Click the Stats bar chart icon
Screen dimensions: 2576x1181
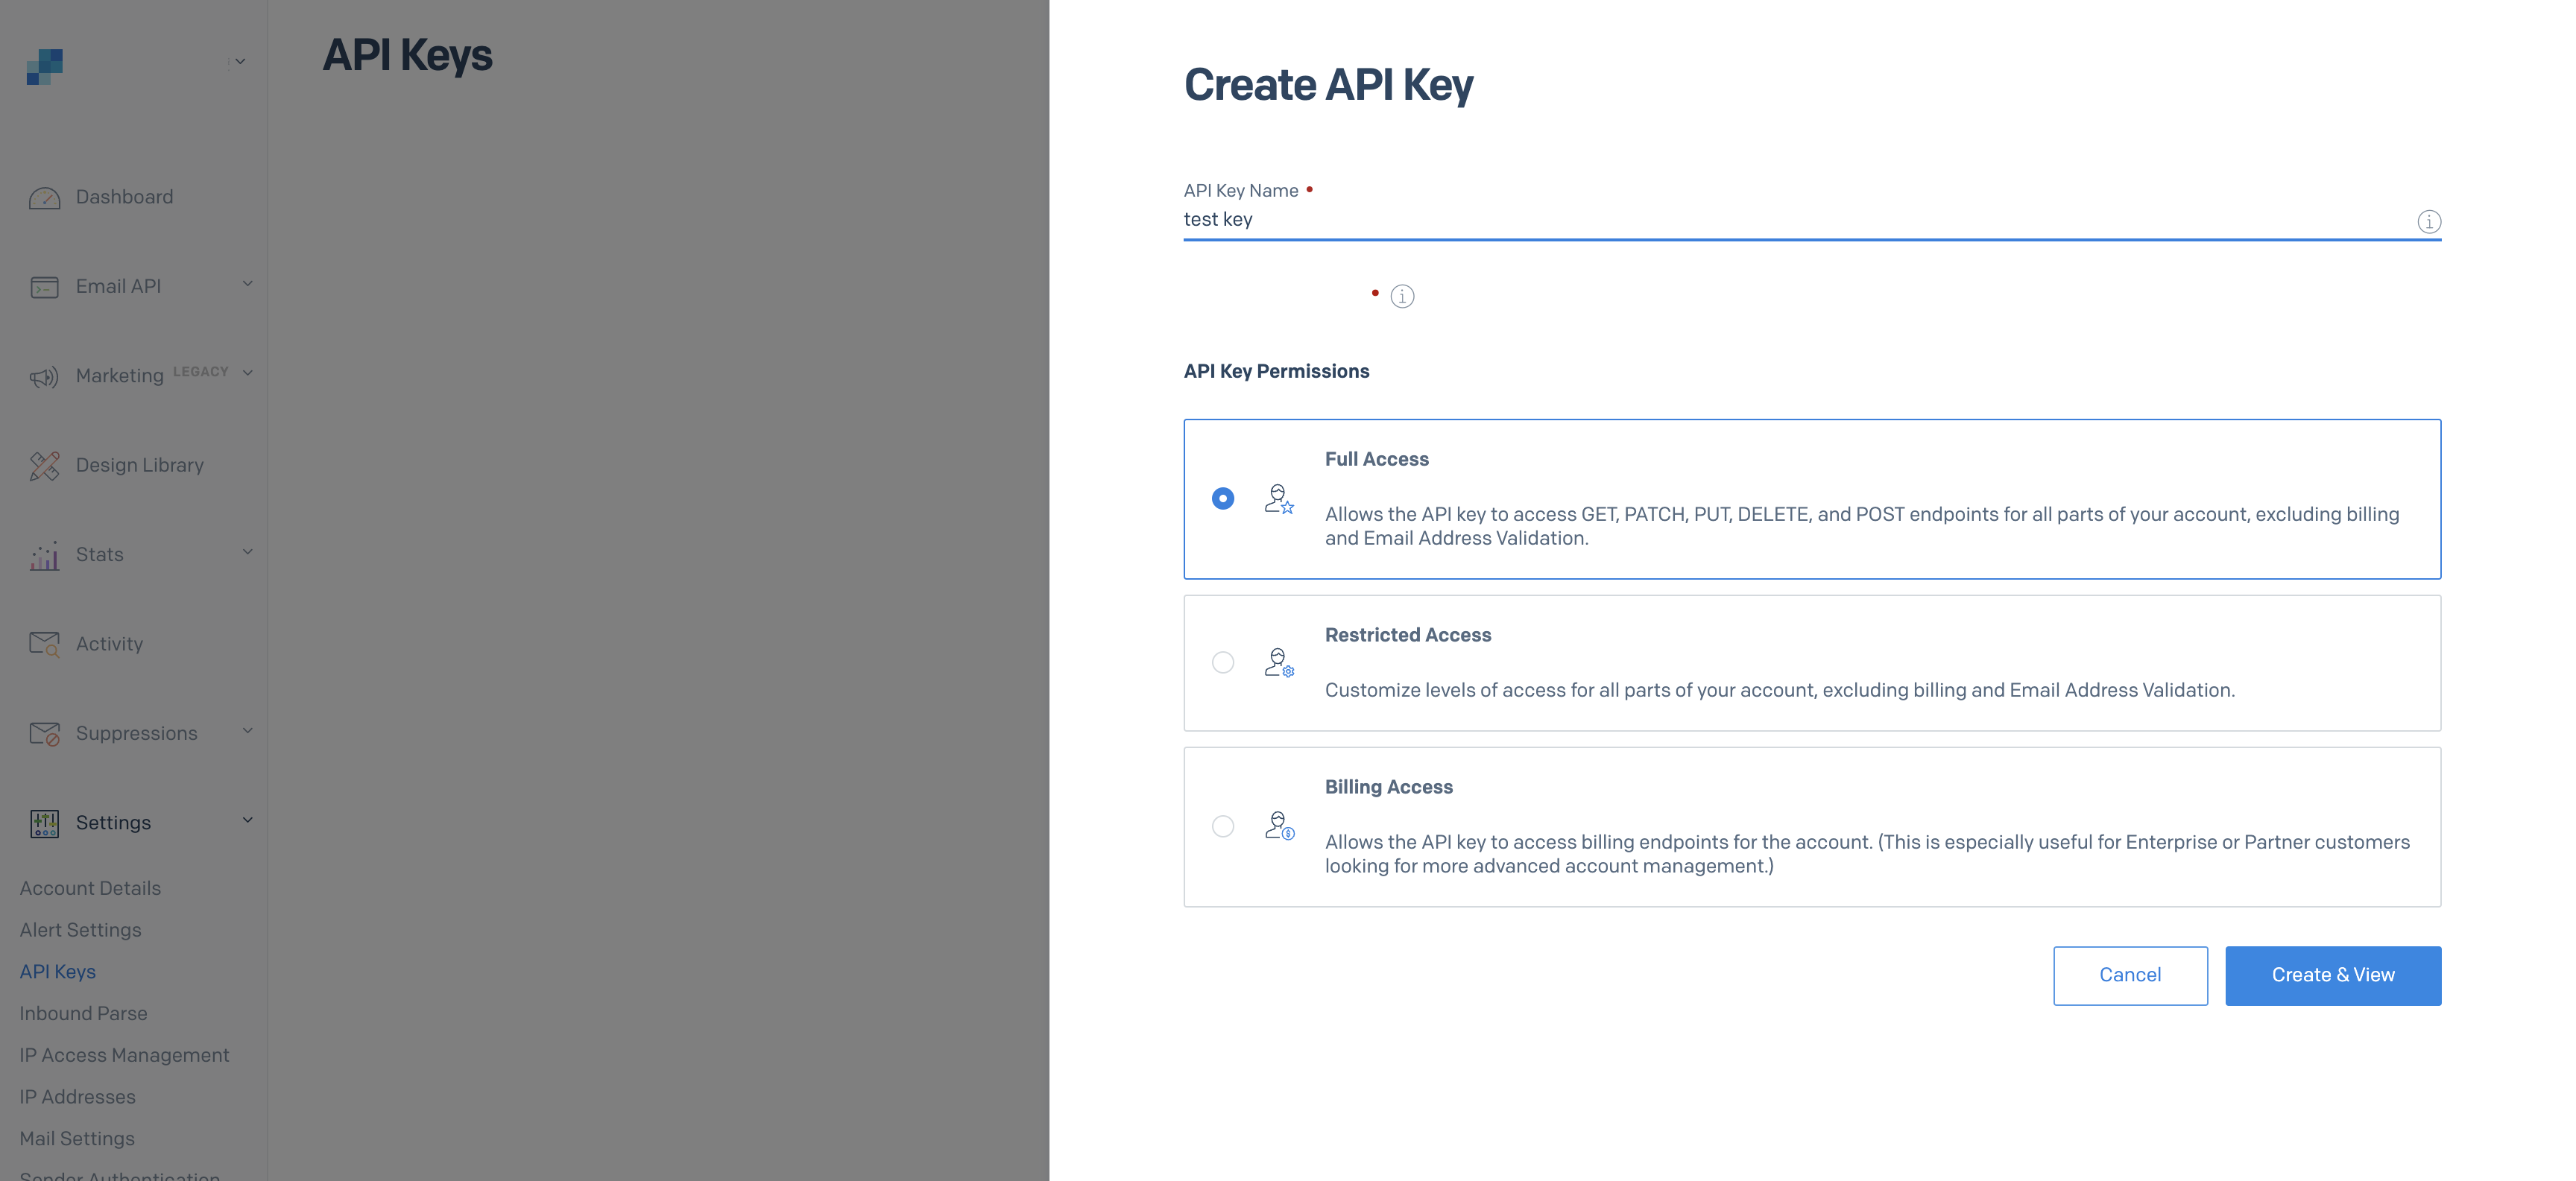(44, 555)
